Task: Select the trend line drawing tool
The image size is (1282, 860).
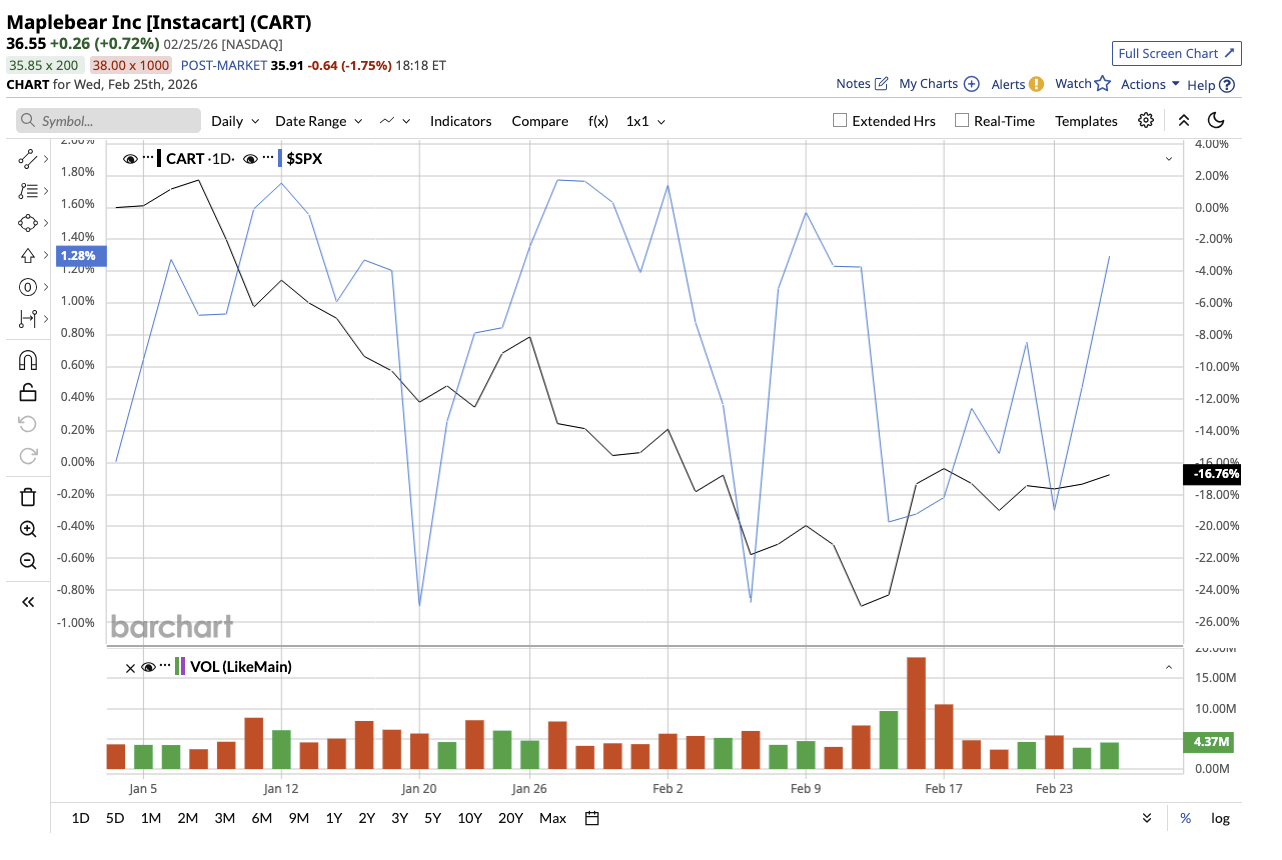Action: (x=28, y=159)
